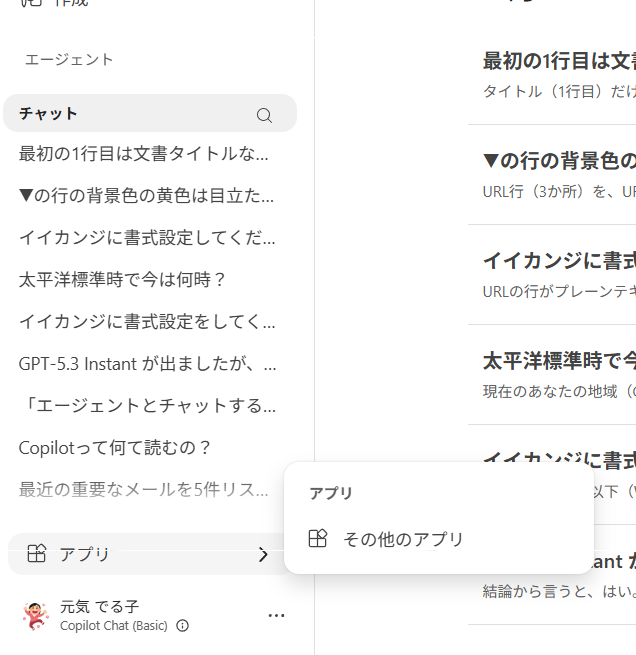
Task: Click the info icon beside Copilot Chat (Basic)
Action: point(182,626)
